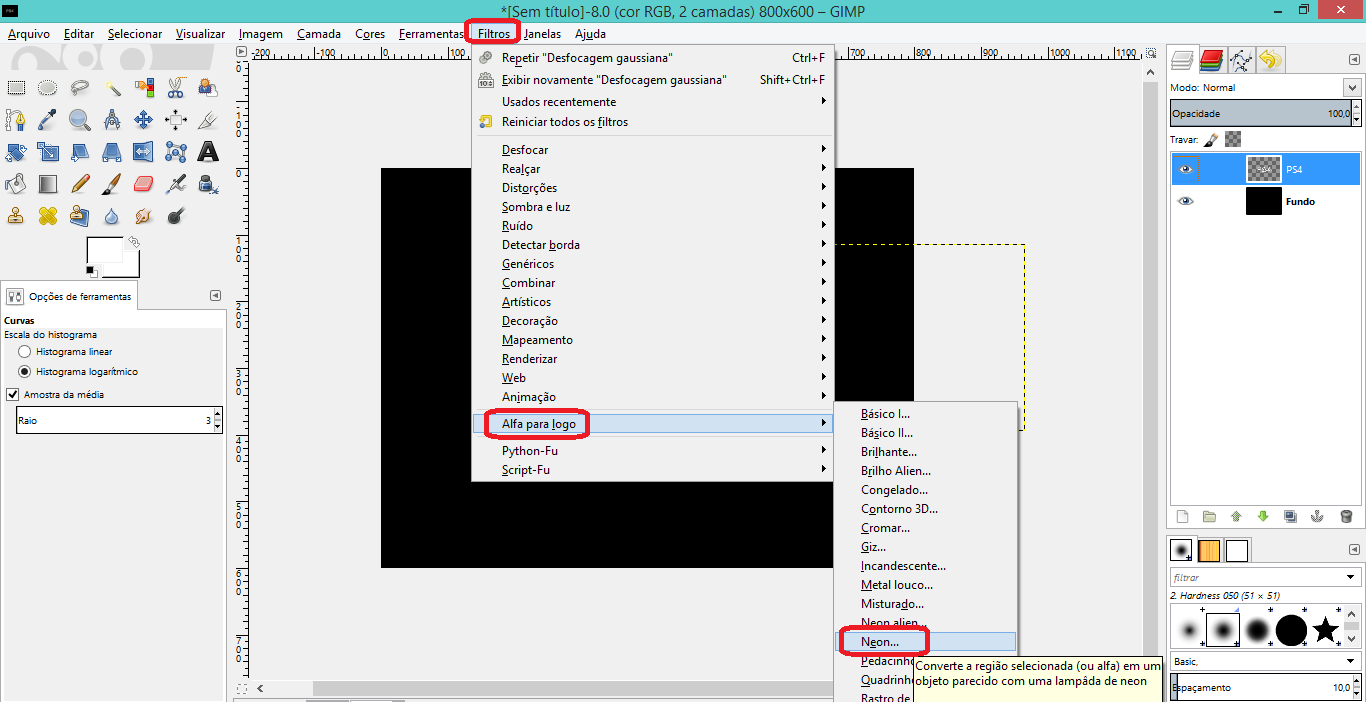Anchor floating layer with the anchor icon
The height and width of the screenshot is (702, 1366).
pos(1317,516)
